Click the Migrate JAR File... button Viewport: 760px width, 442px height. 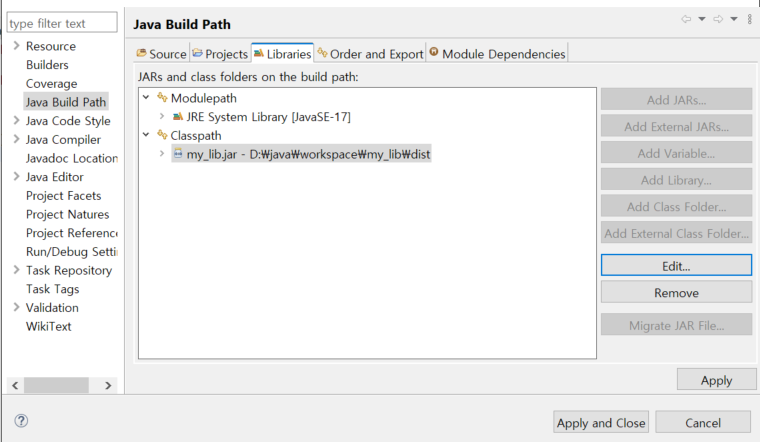(676, 325)
